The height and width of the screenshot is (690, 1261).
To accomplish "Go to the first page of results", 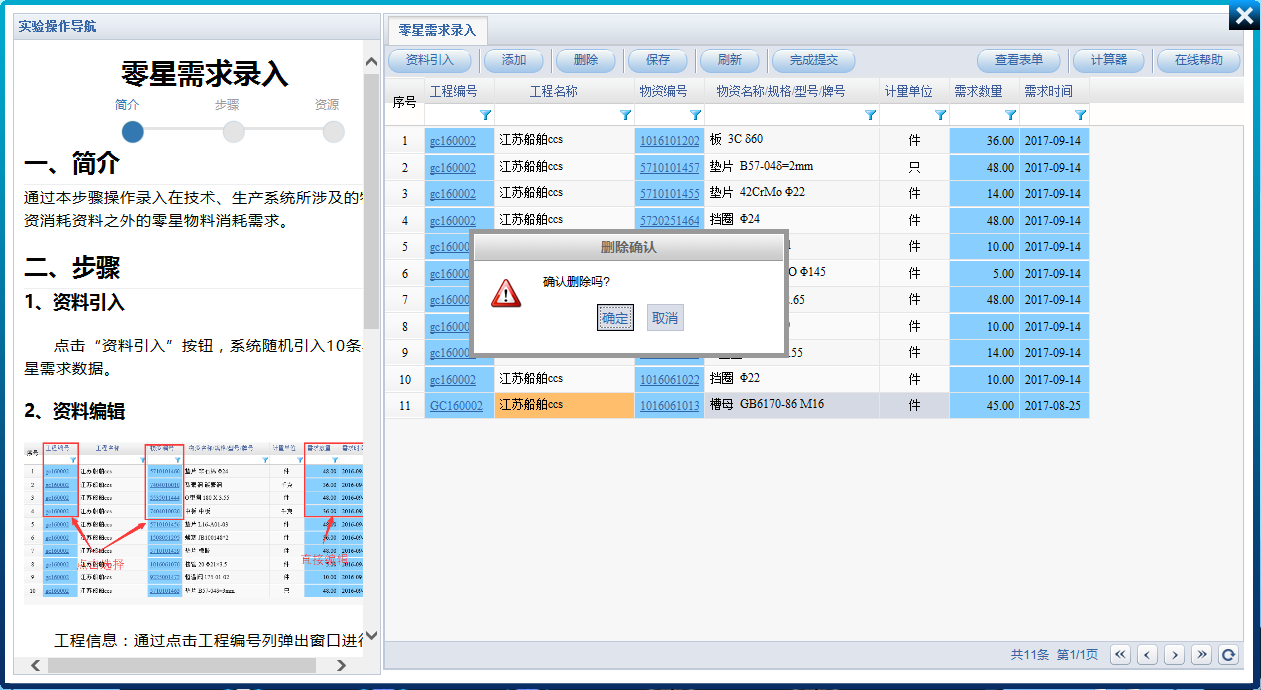I will 1121,655.
